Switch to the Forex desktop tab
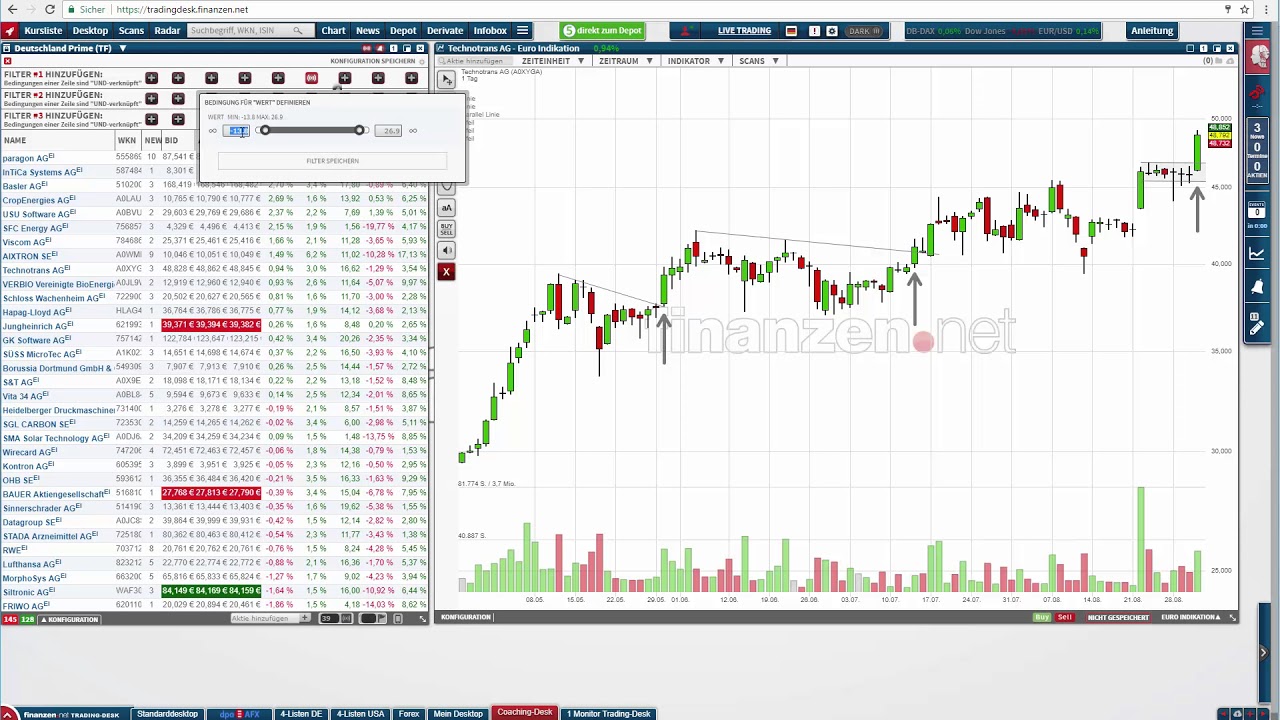 [x=408, y=714]
